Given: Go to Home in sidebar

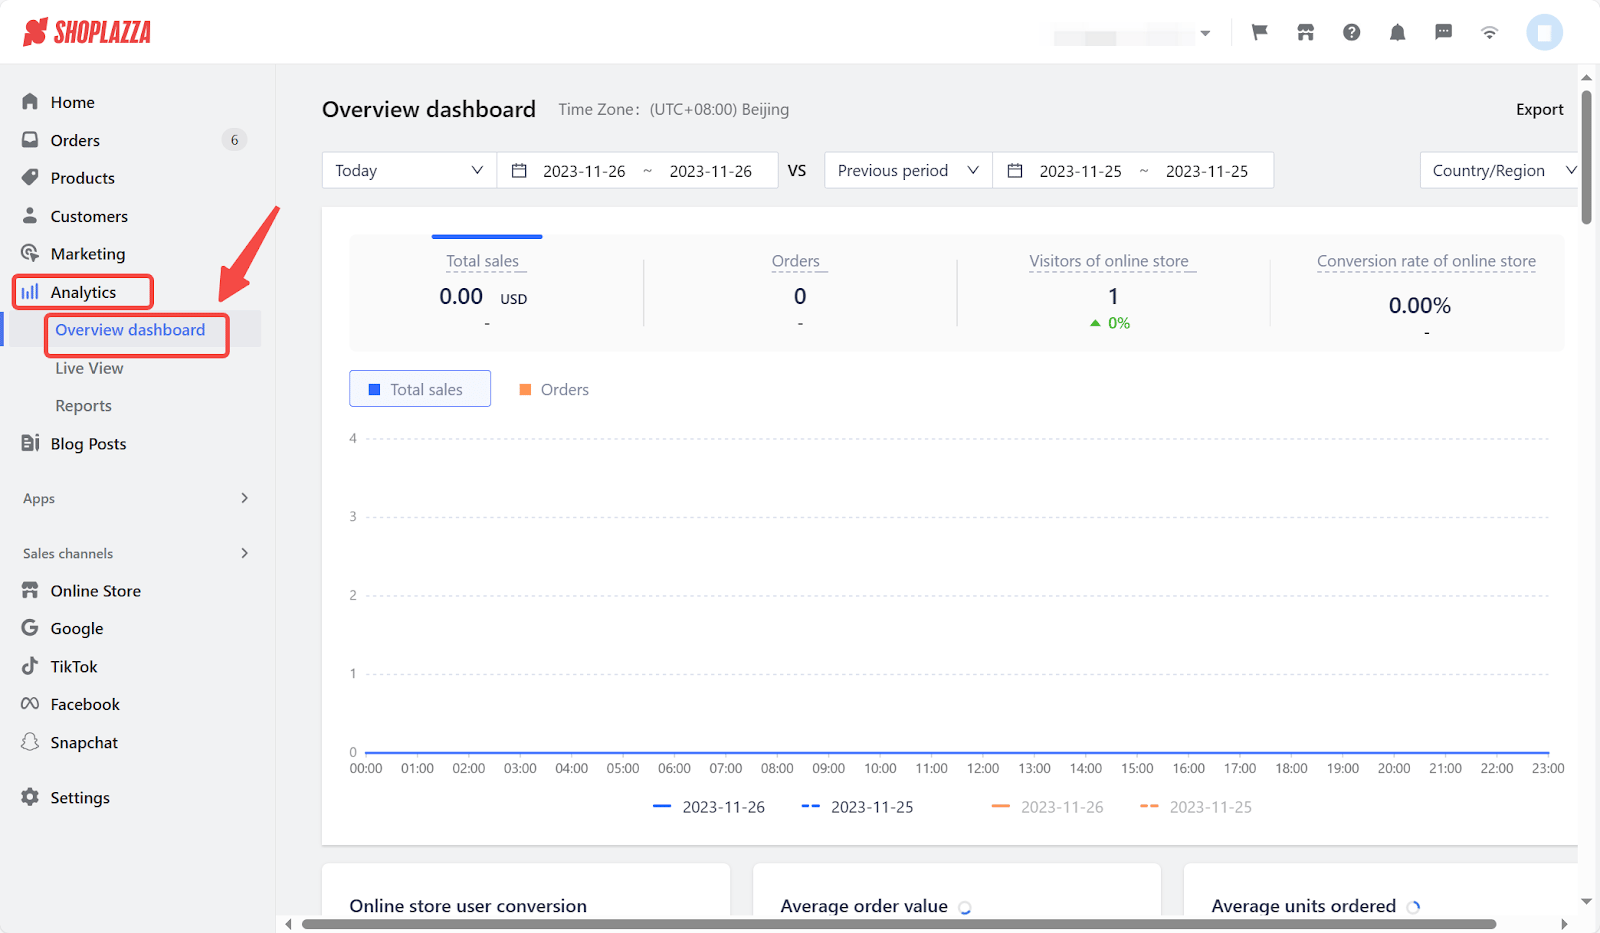Looking at the screenshot, I should 73,102.
